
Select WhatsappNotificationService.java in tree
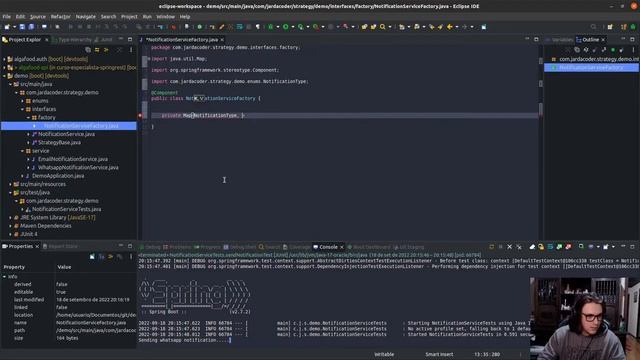(78, 168)
